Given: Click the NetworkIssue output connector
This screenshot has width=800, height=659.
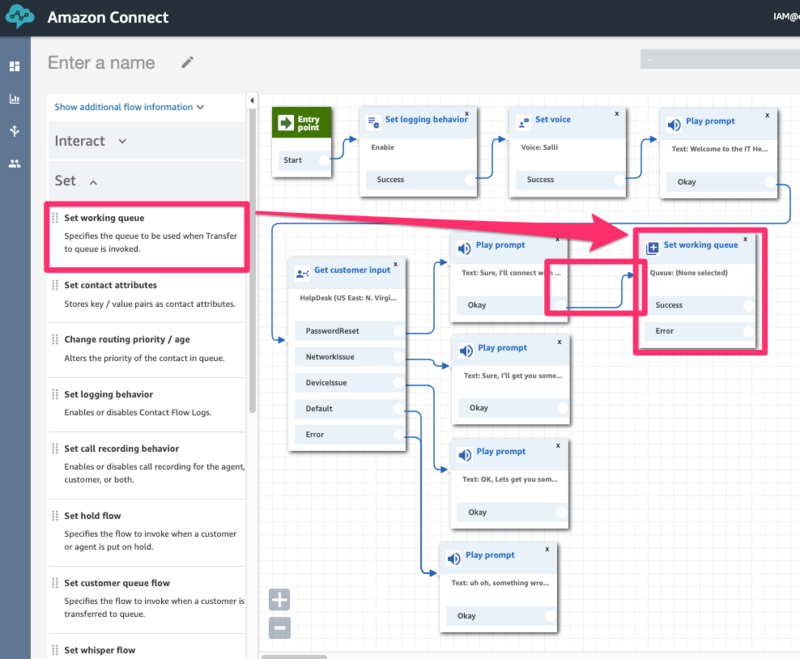Looking at the screenshot, I should tap(399, 357).
